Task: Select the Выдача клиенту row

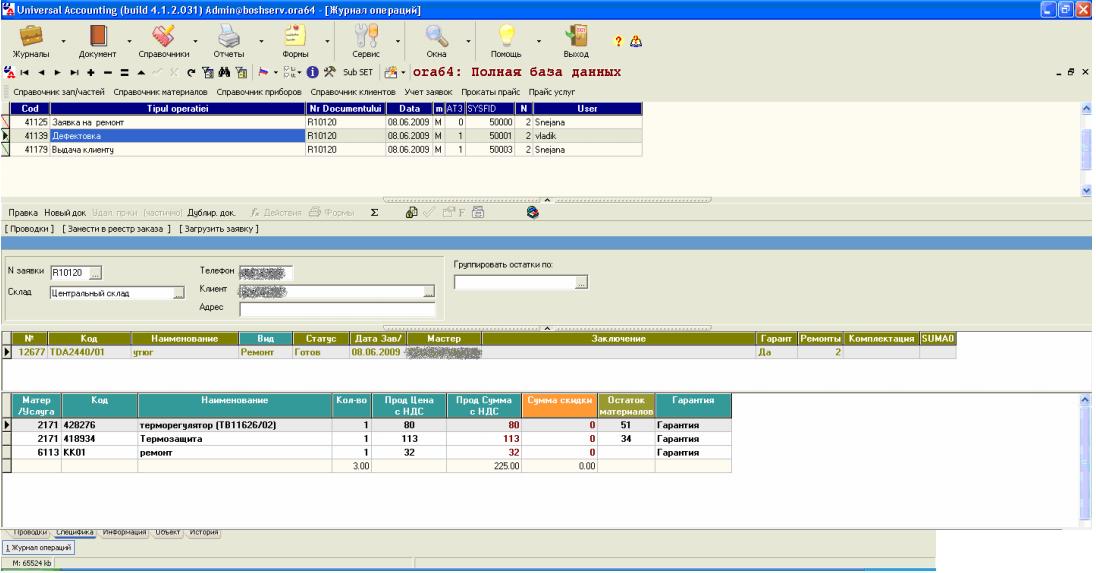Action: (326, 150)
